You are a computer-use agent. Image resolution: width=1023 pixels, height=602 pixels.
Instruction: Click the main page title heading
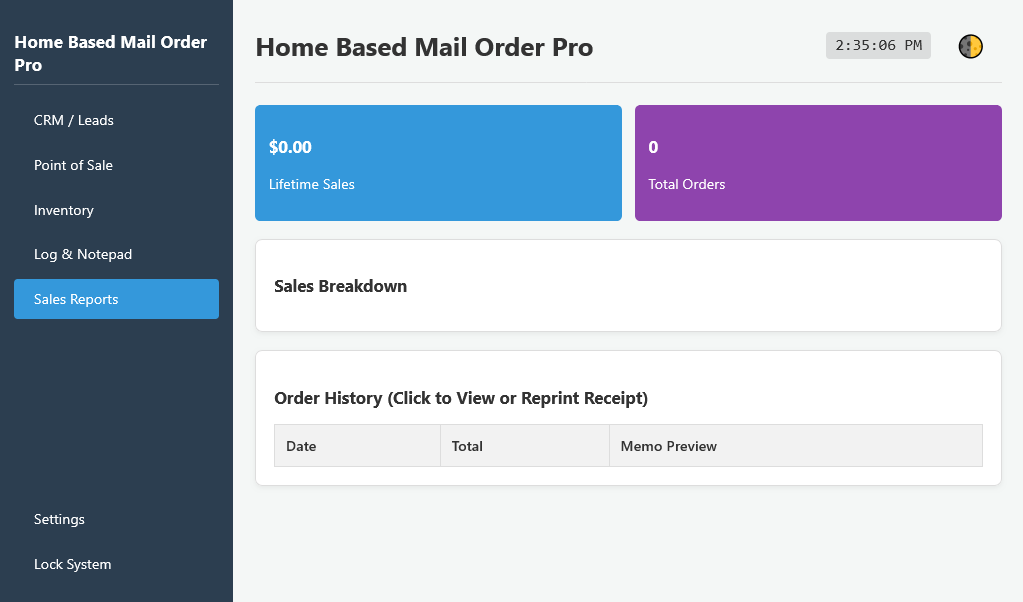[x=424, y=47]
